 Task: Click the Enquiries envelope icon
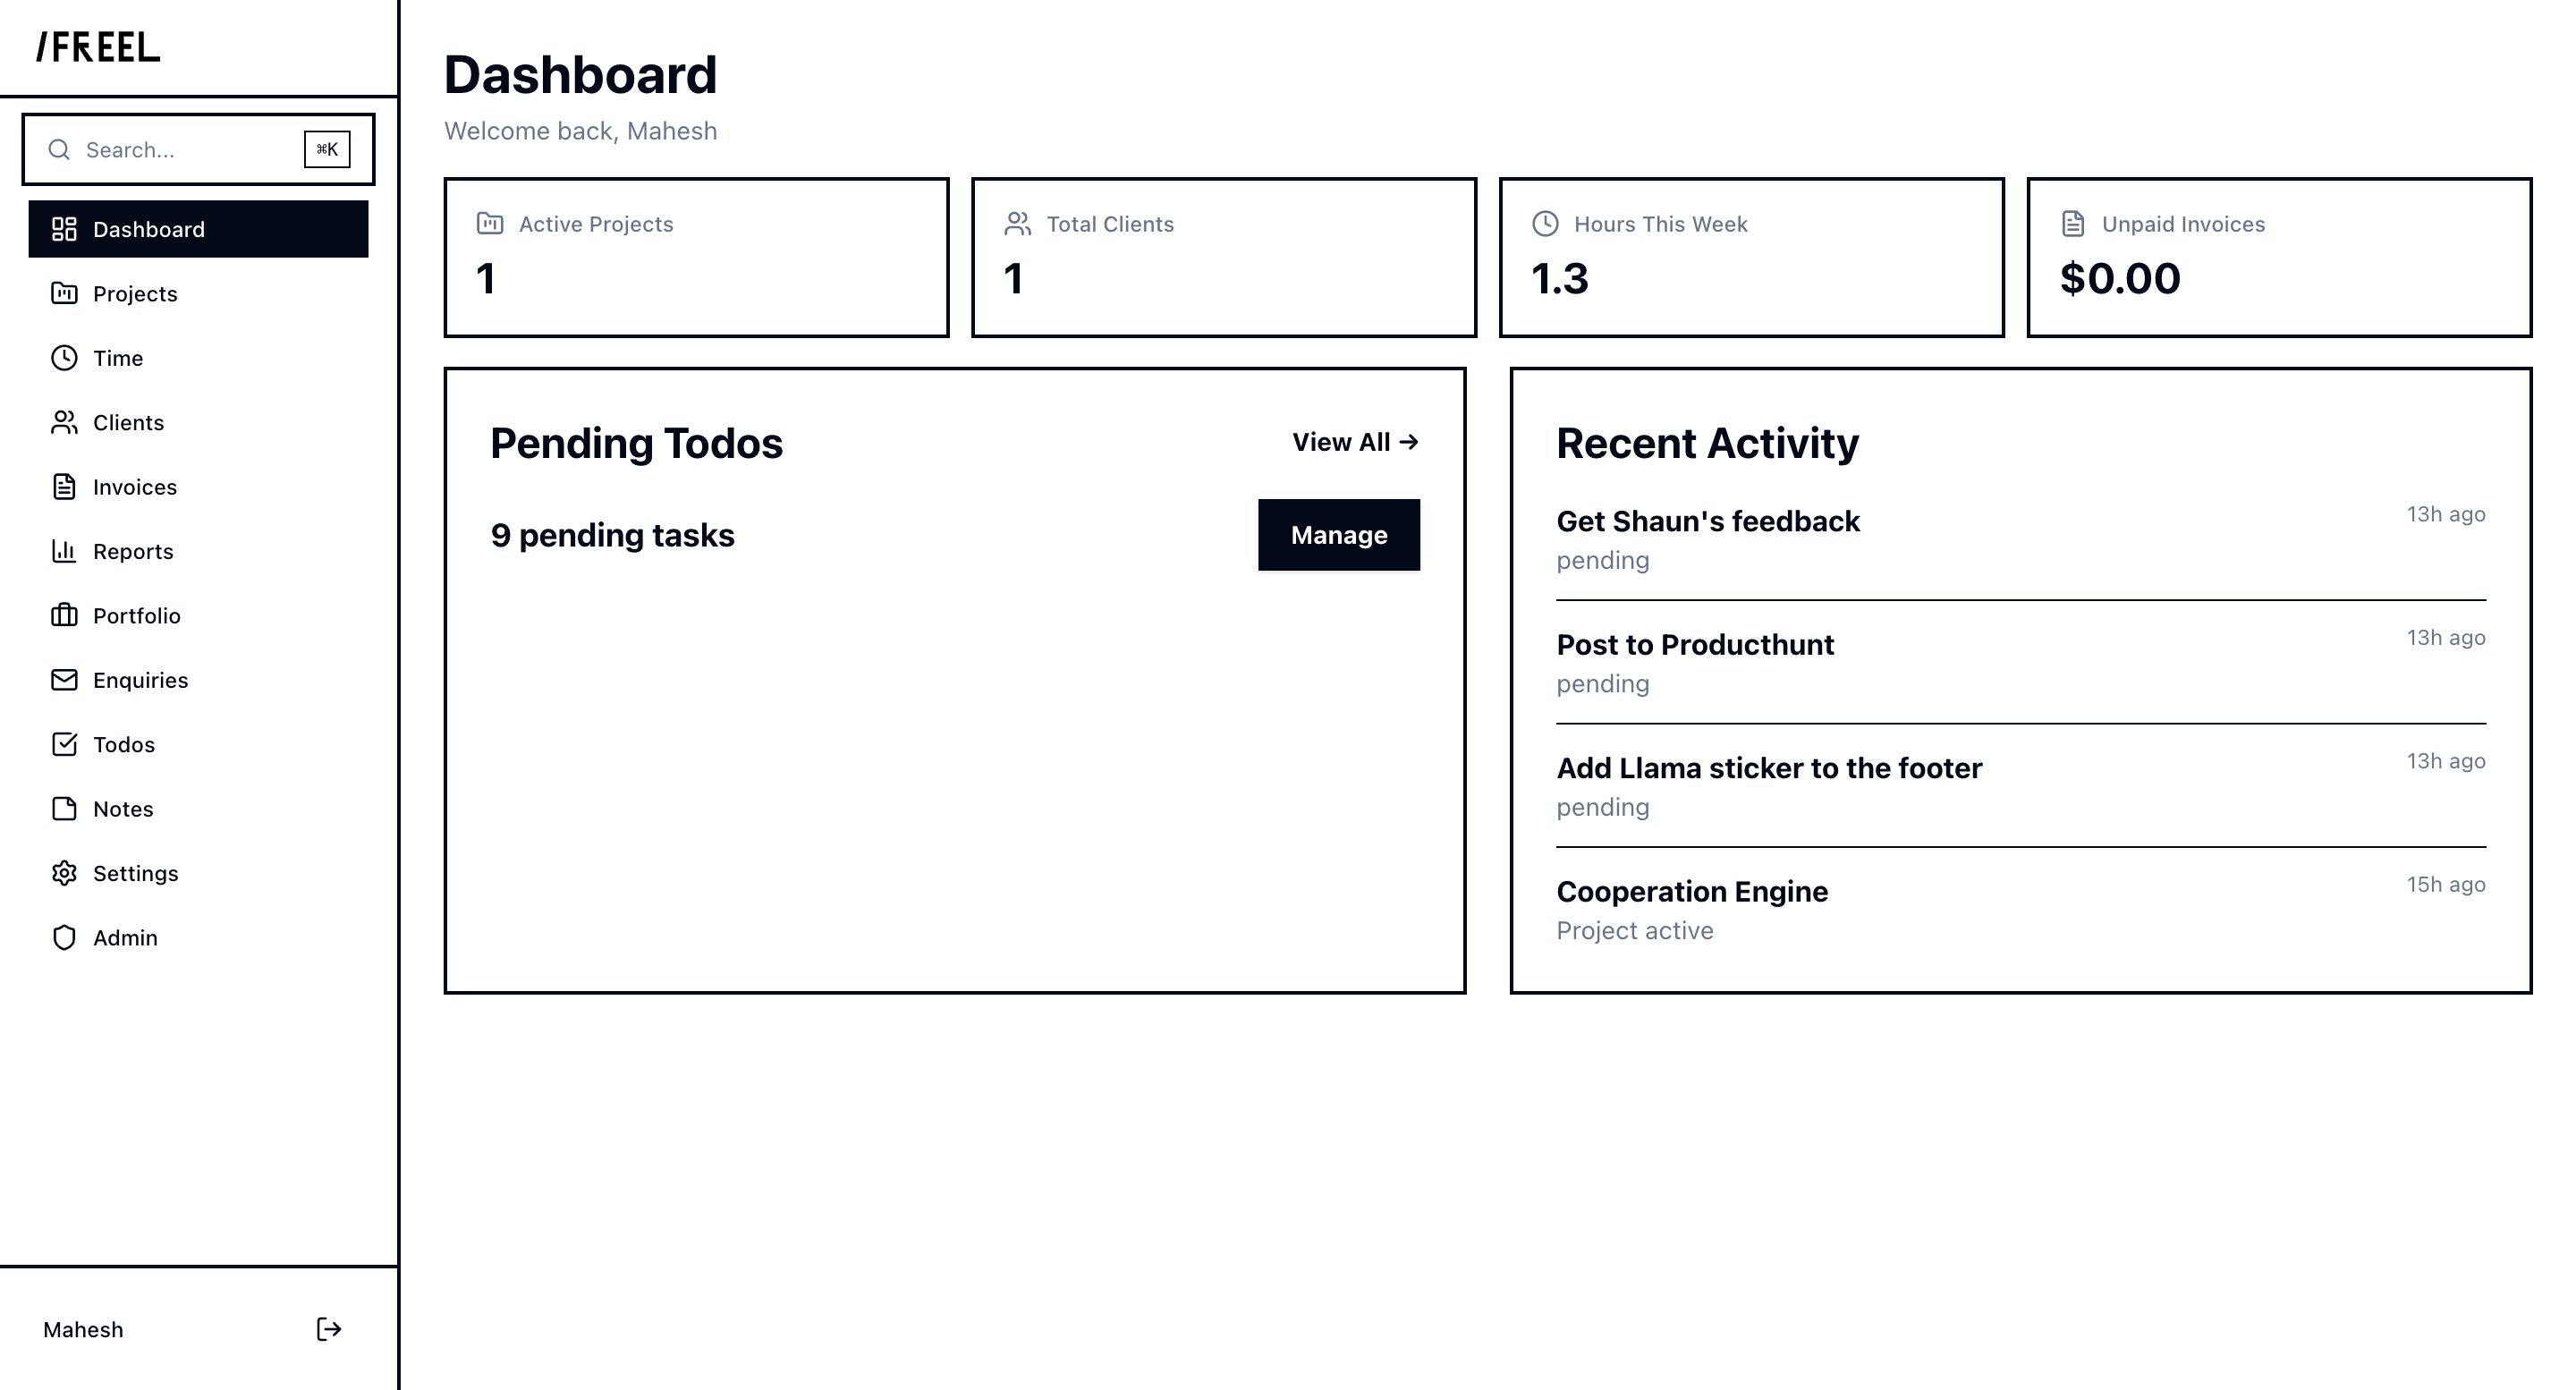click(x=64, y=680)
